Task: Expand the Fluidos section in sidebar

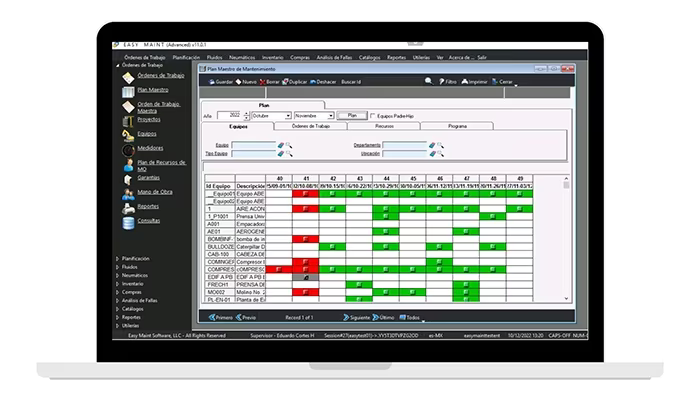Action: coord(117,267)
